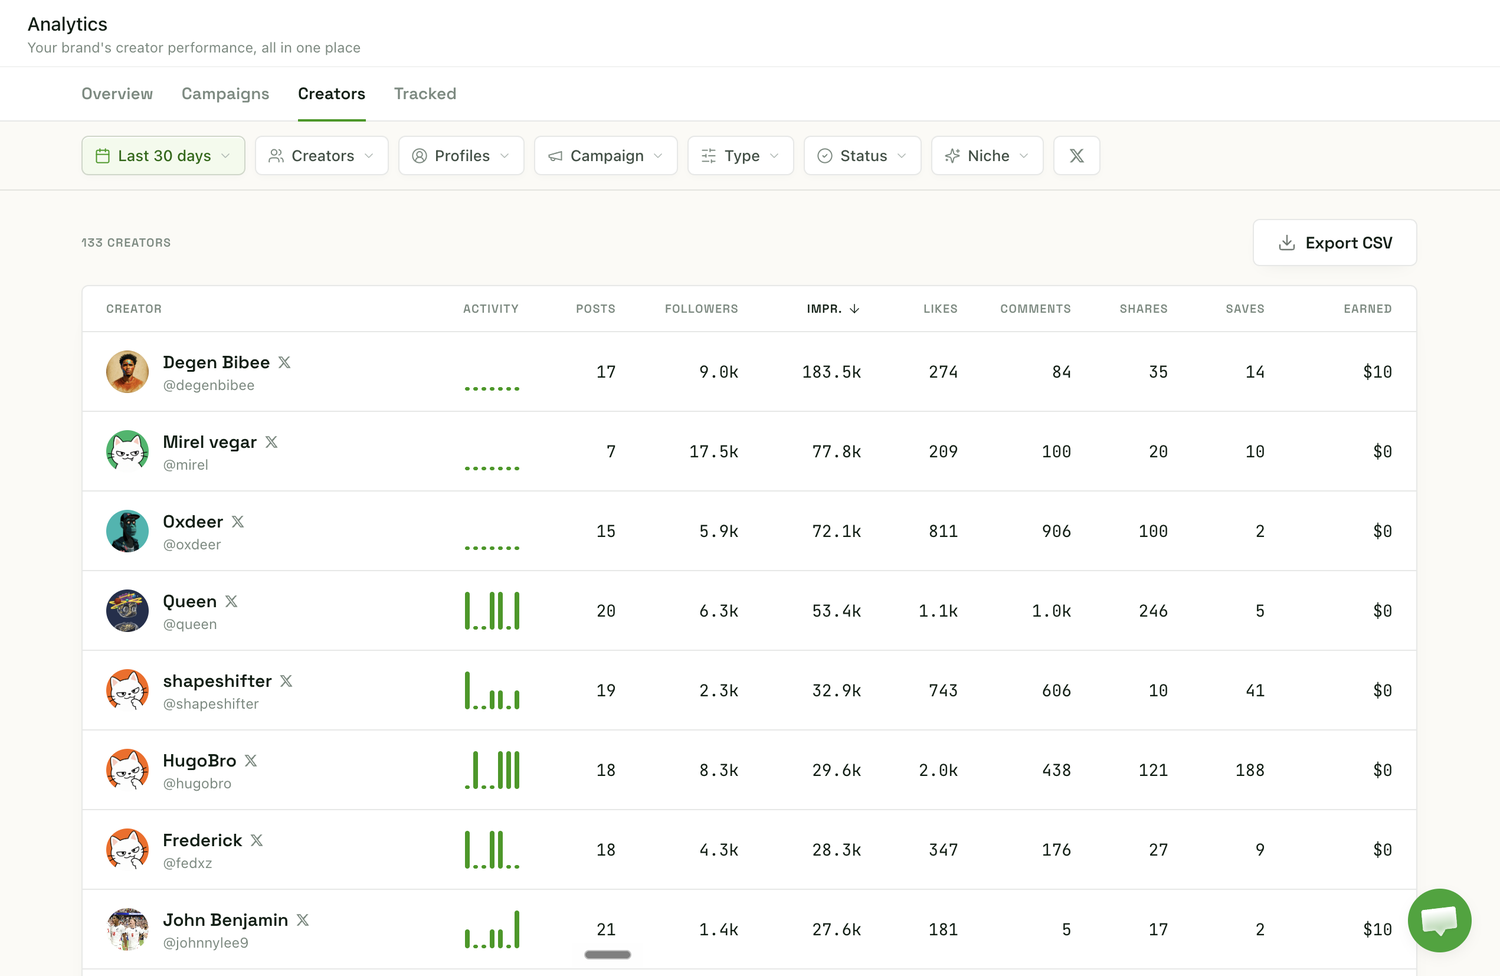Expand the Creators filter dropdown
This screenshot has width=1500, height=976.
tap(321, 156)
